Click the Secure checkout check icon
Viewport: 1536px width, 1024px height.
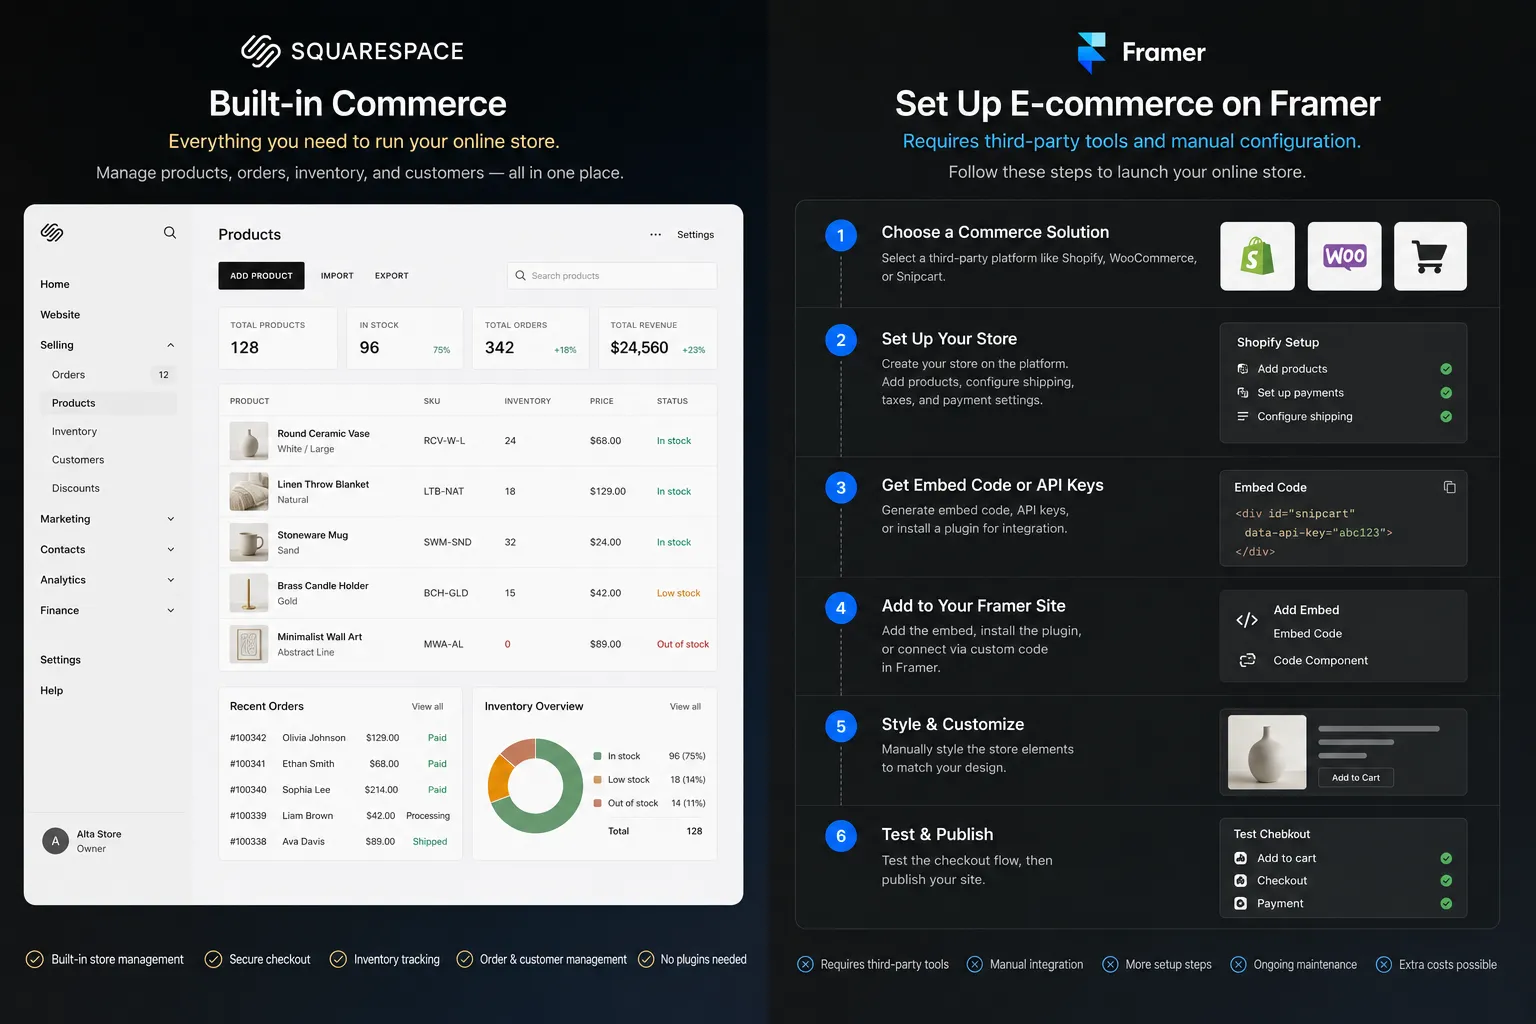(213, 959)
